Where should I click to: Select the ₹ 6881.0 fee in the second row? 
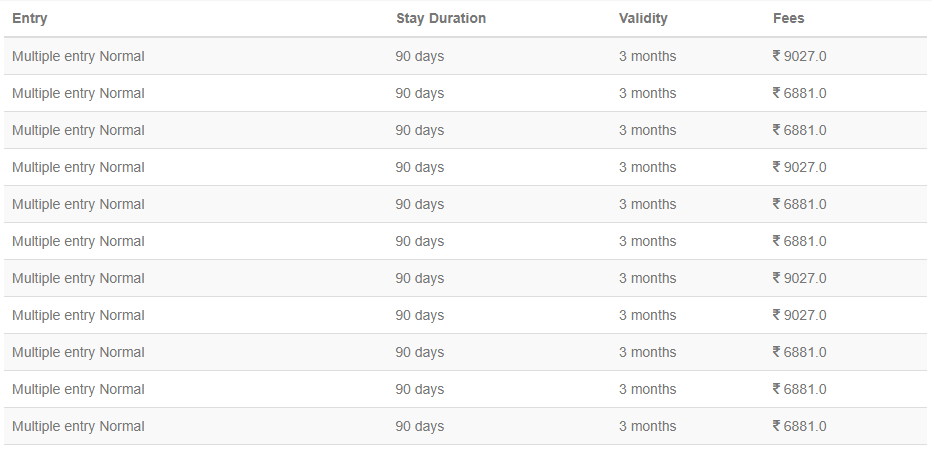click(799, 93)
